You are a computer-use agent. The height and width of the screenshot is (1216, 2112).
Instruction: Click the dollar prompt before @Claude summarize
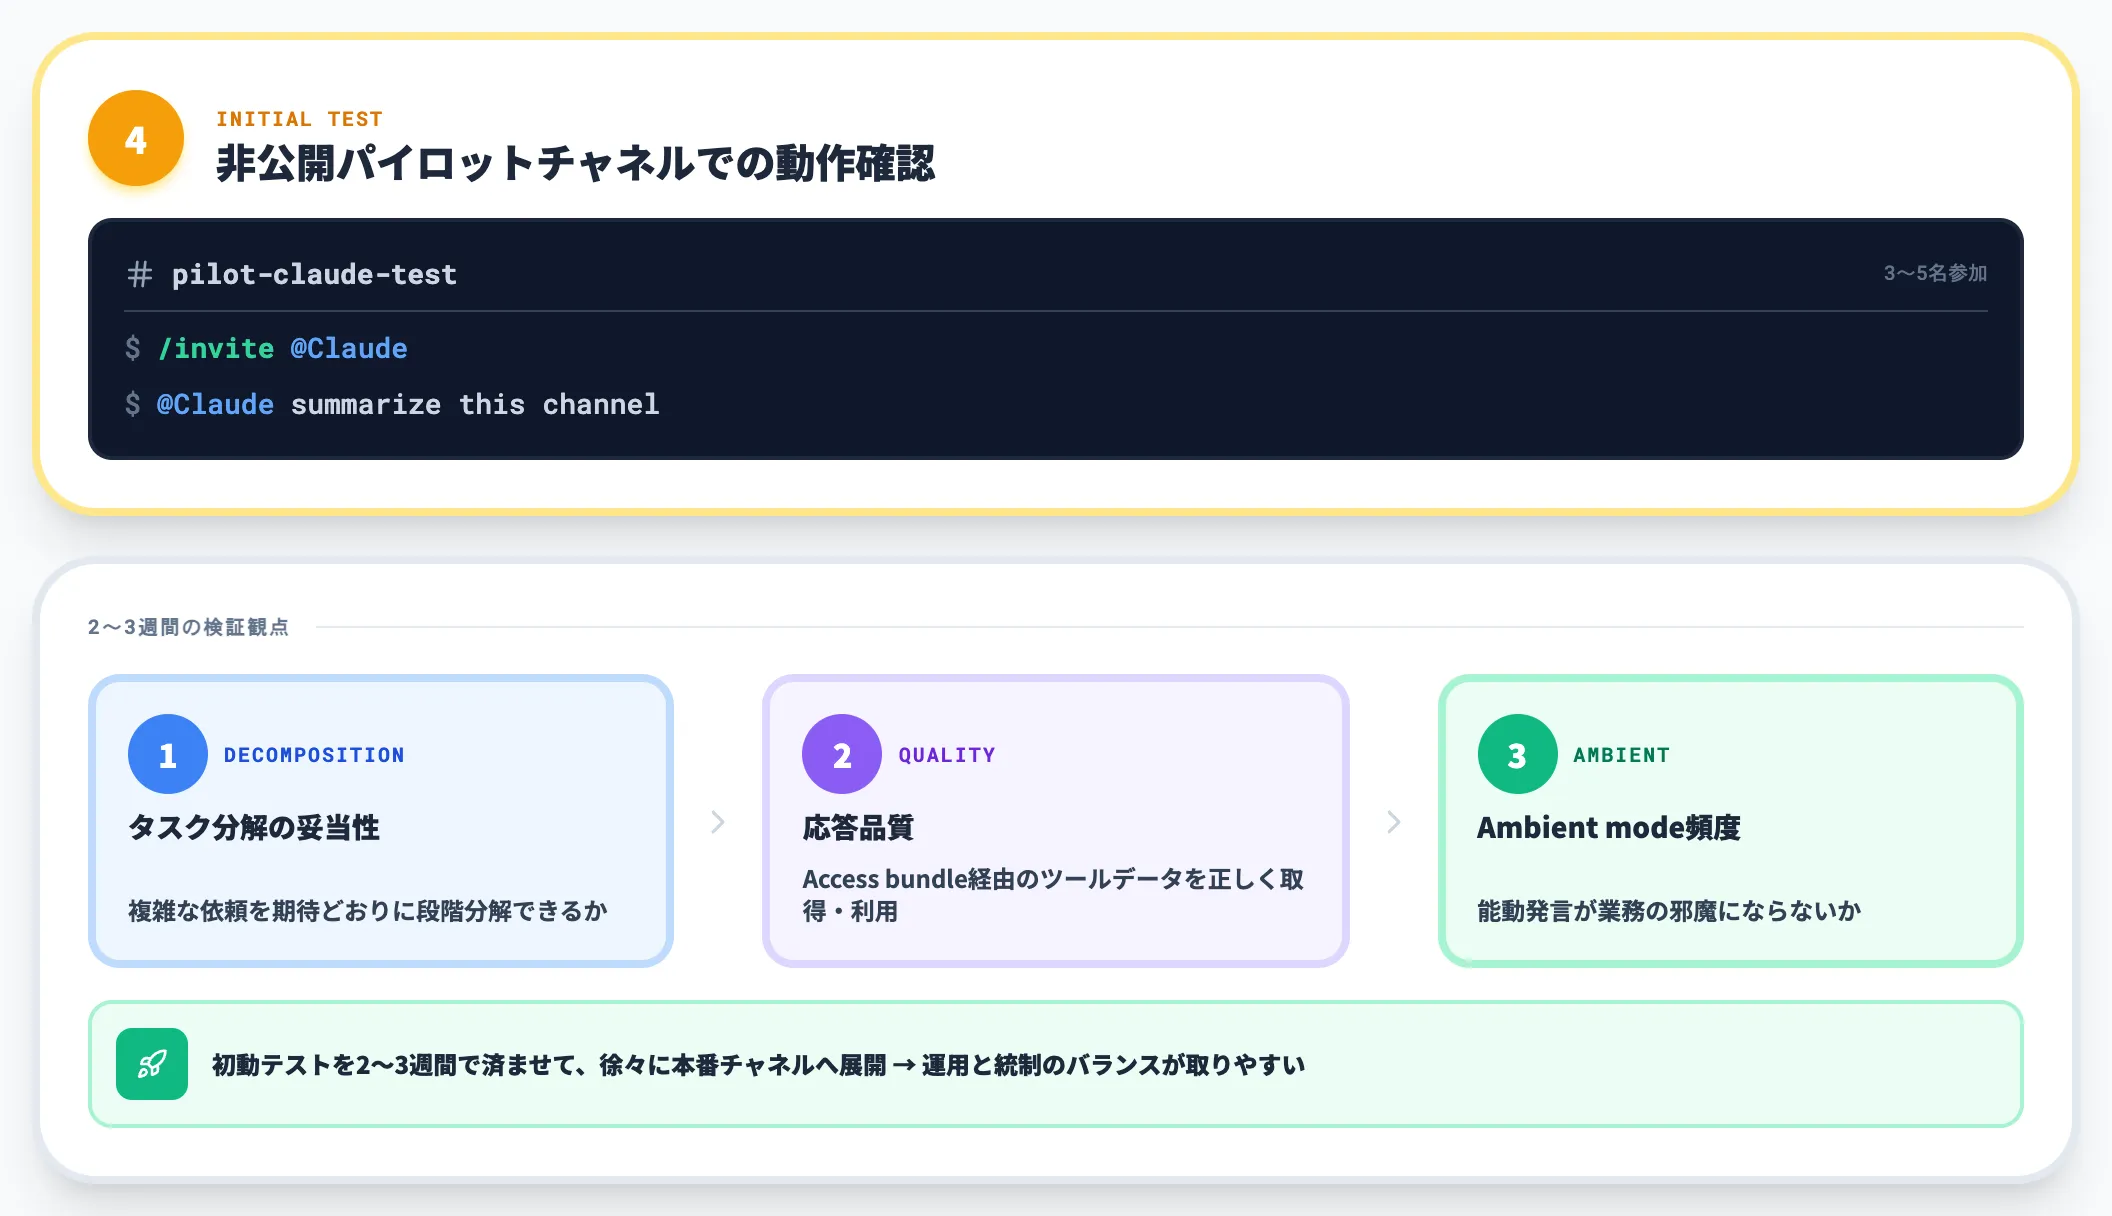pyautogui.click(x=133, y=404)
